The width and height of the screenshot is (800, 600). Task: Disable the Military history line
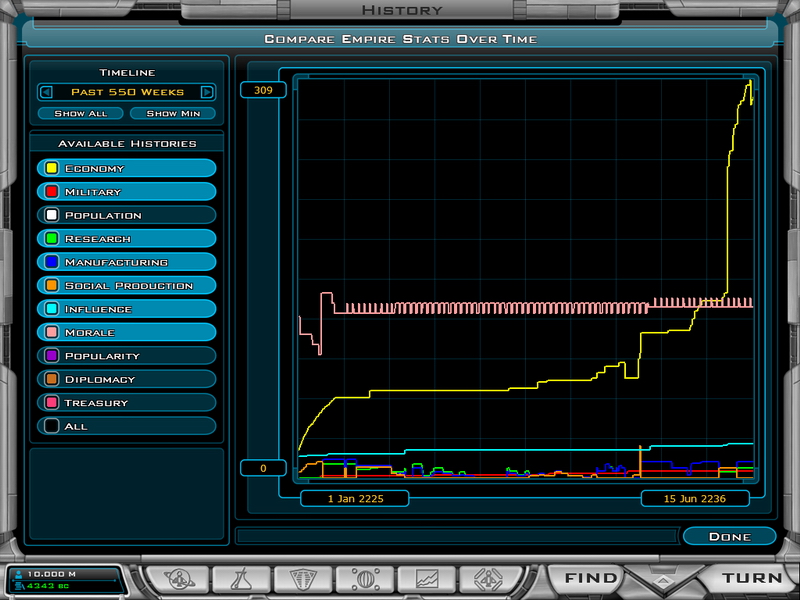(127, 192)
